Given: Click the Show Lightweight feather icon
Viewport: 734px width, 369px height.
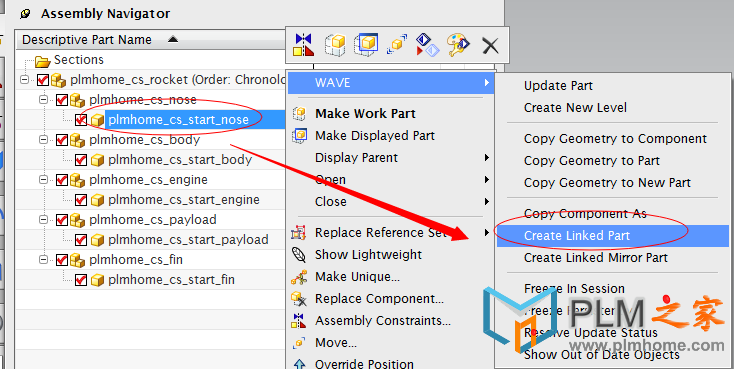Looking at the screenshot, I should pyautogui.click(x=299, y=255).
